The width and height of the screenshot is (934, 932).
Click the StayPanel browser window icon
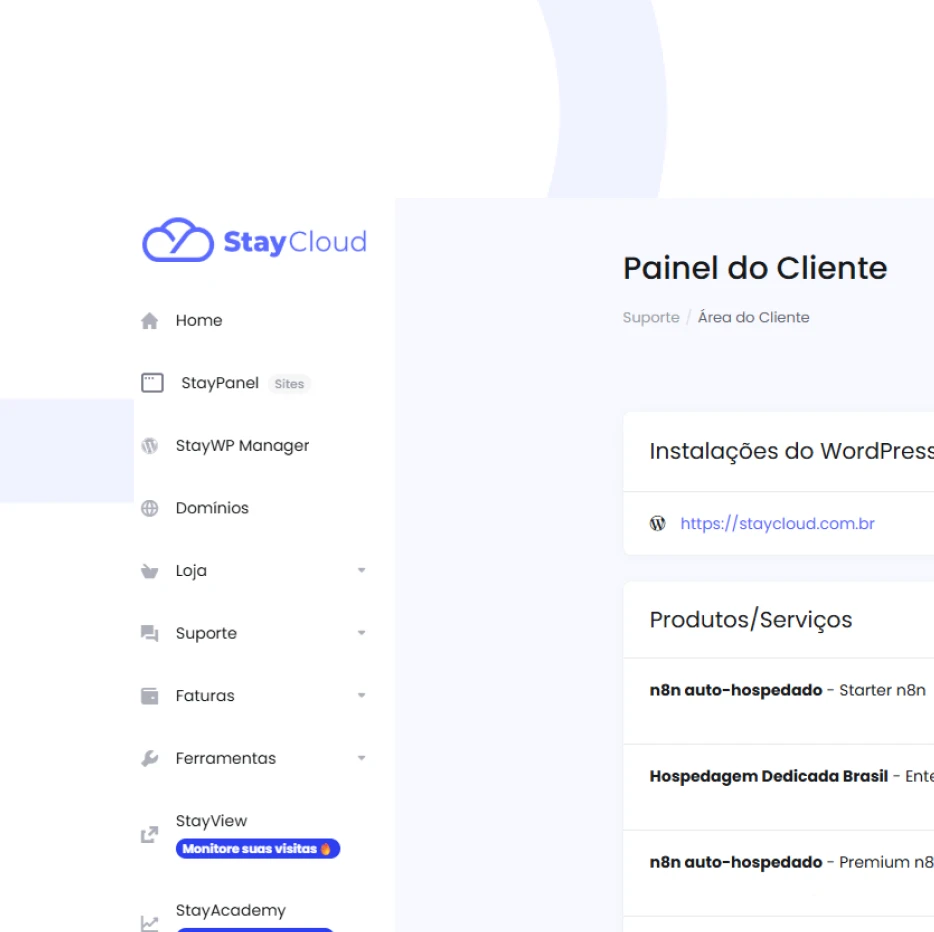point(151,382)
